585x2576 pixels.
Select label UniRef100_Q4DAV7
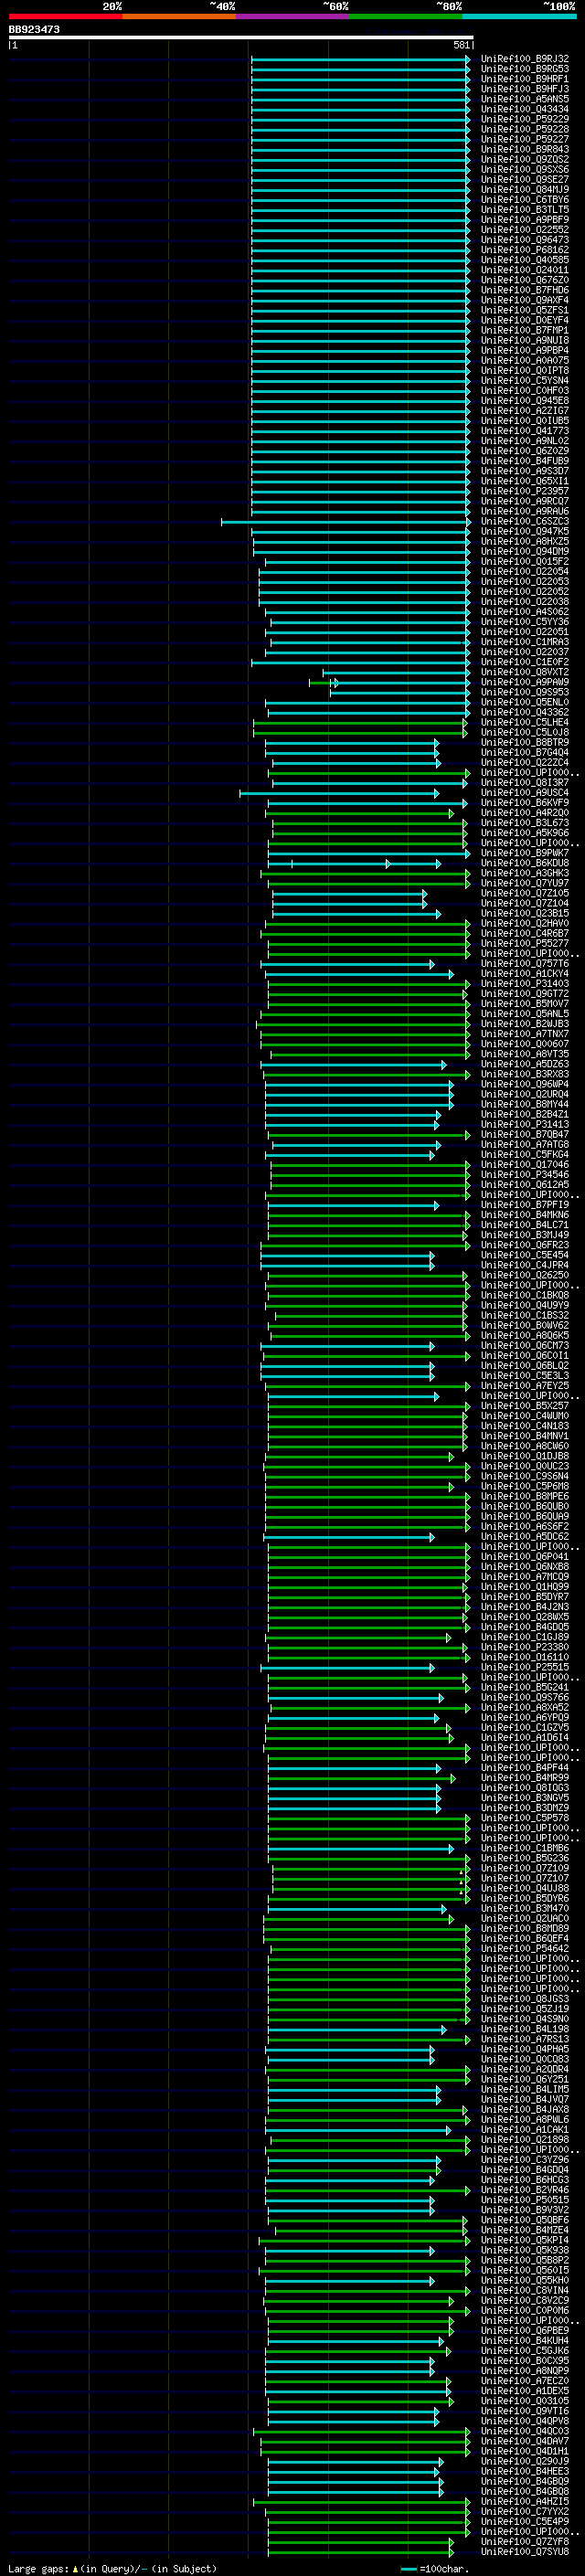[x=524, y=2441]
